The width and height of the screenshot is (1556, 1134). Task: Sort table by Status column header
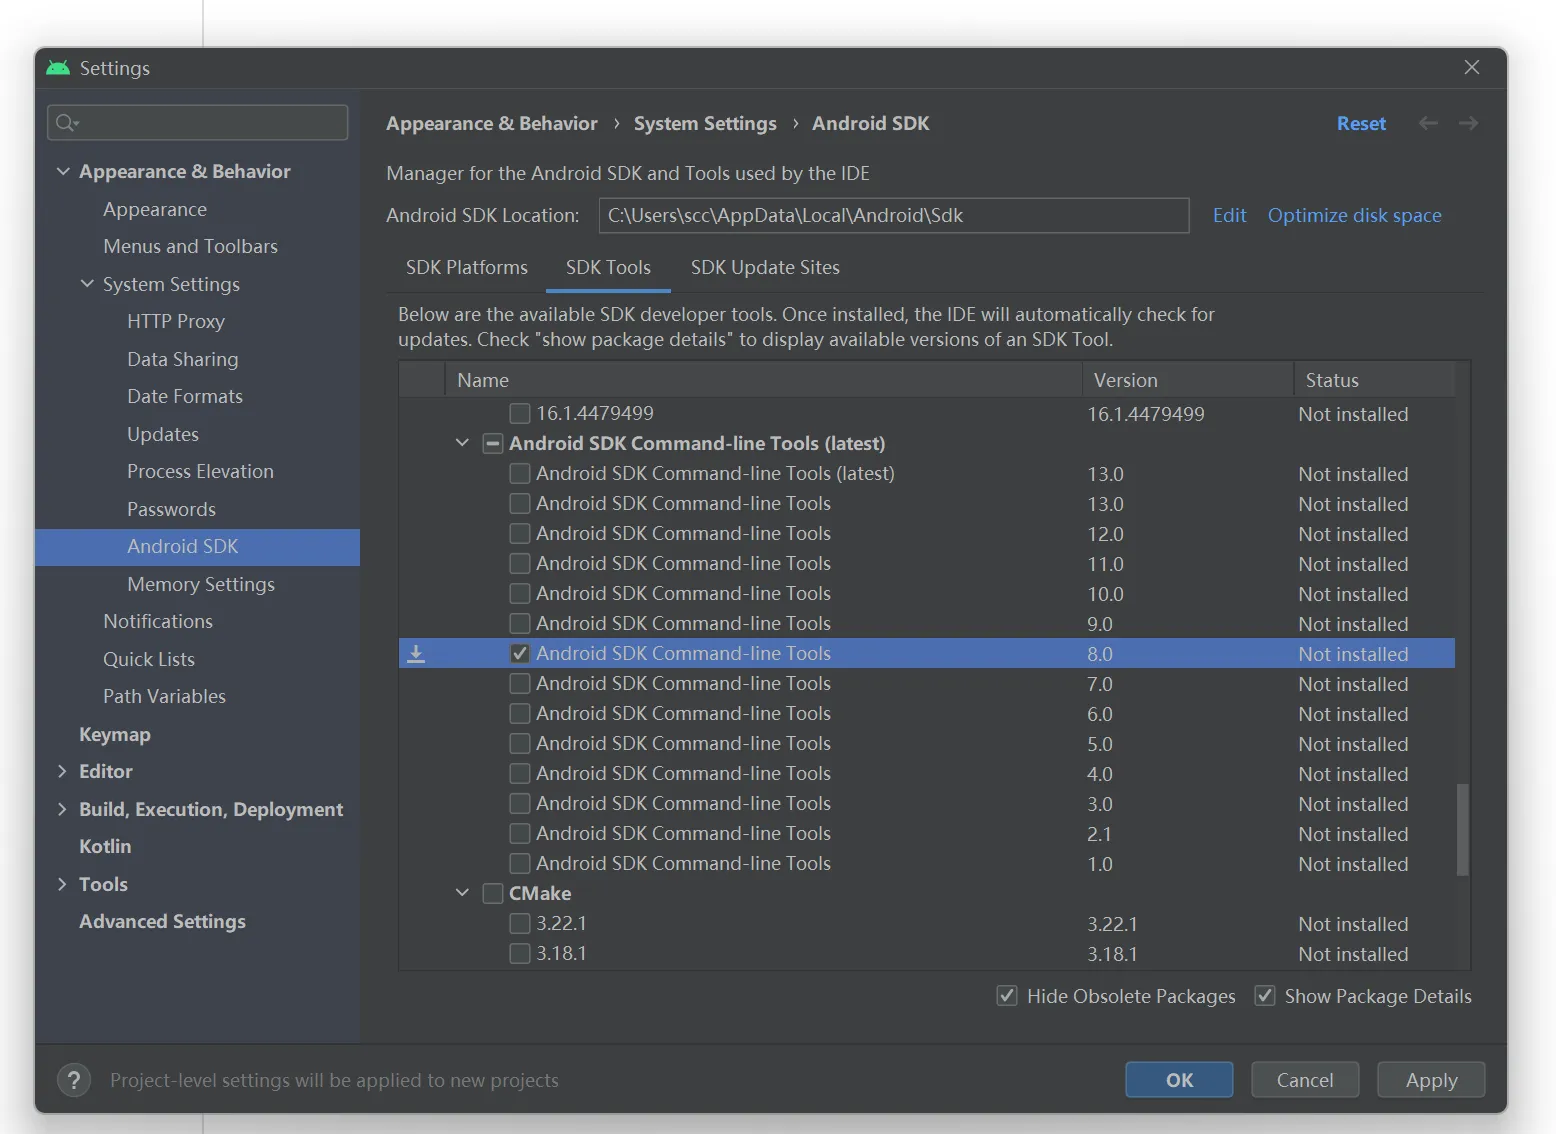tap(1374, 380)
